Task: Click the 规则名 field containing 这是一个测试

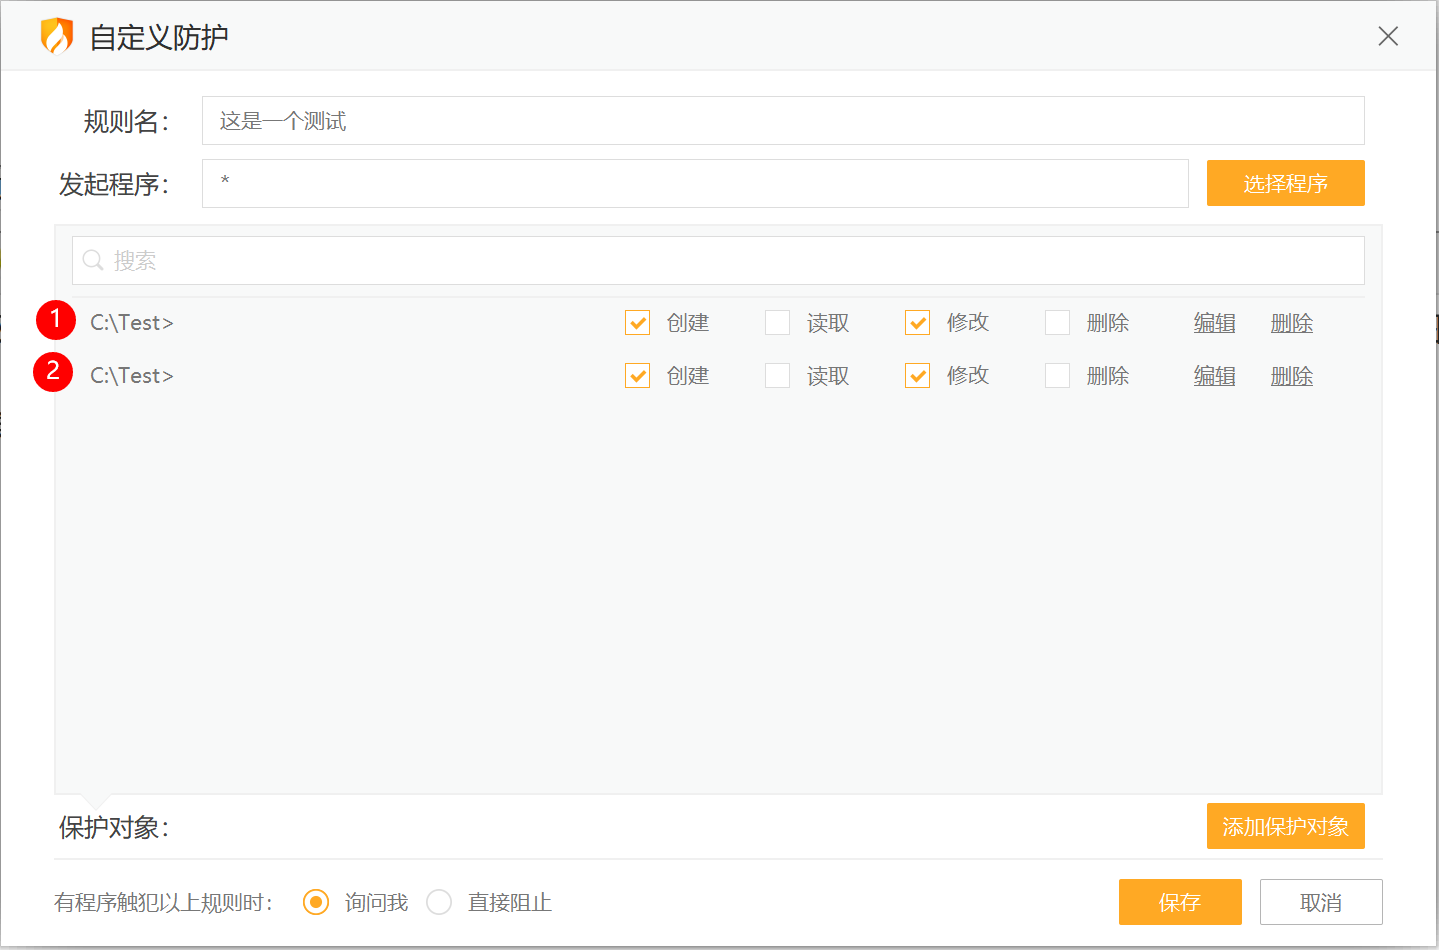Action: (782, 120)
